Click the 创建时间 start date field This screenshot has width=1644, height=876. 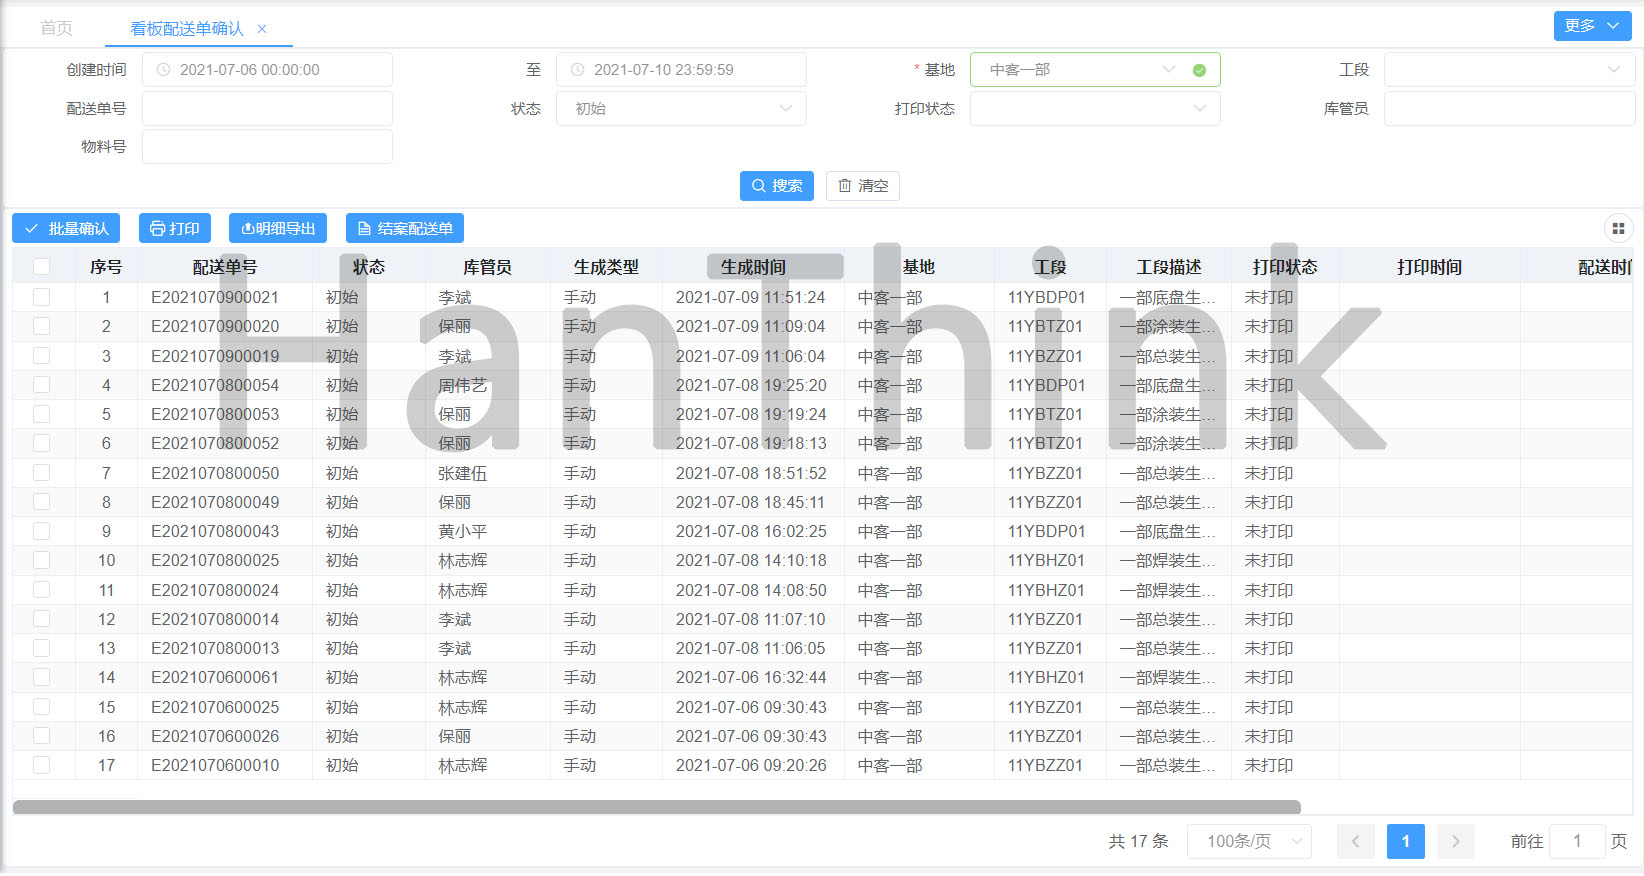[x=267, y=70]
